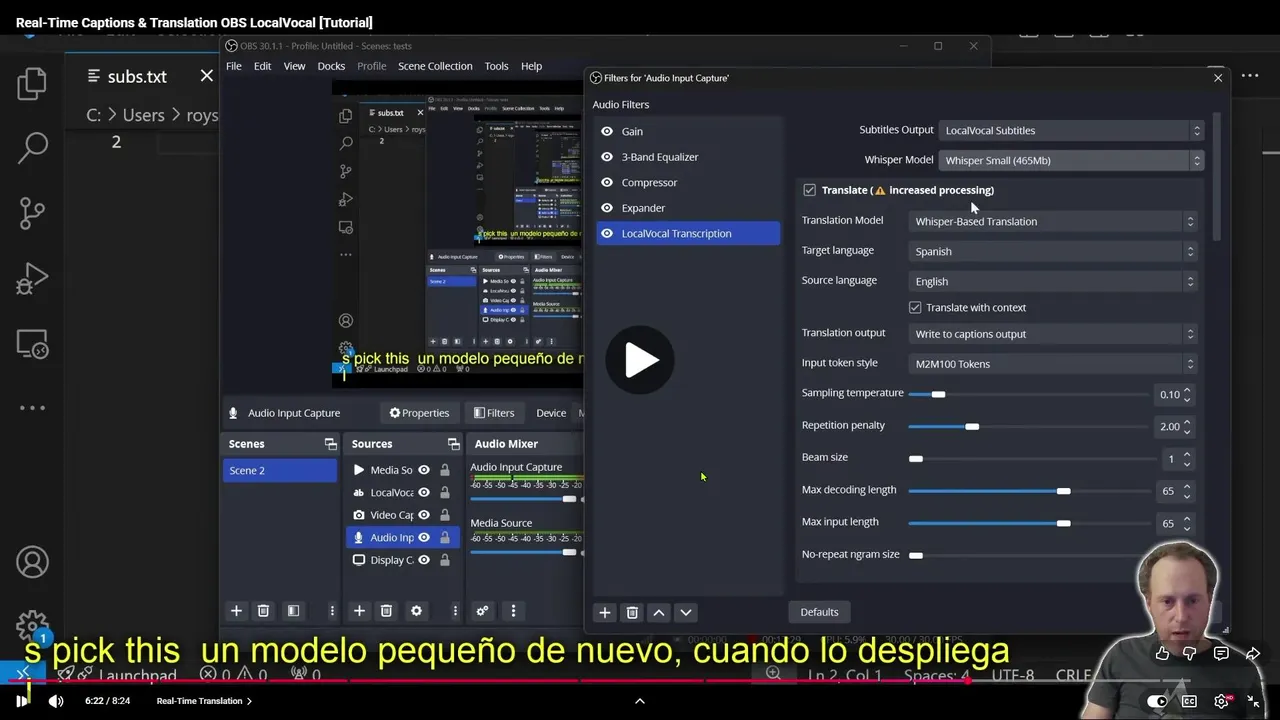Screen dimensions: 1280x720
Task: Lock the Video Capture source
Action: click(x=445, y=515)
